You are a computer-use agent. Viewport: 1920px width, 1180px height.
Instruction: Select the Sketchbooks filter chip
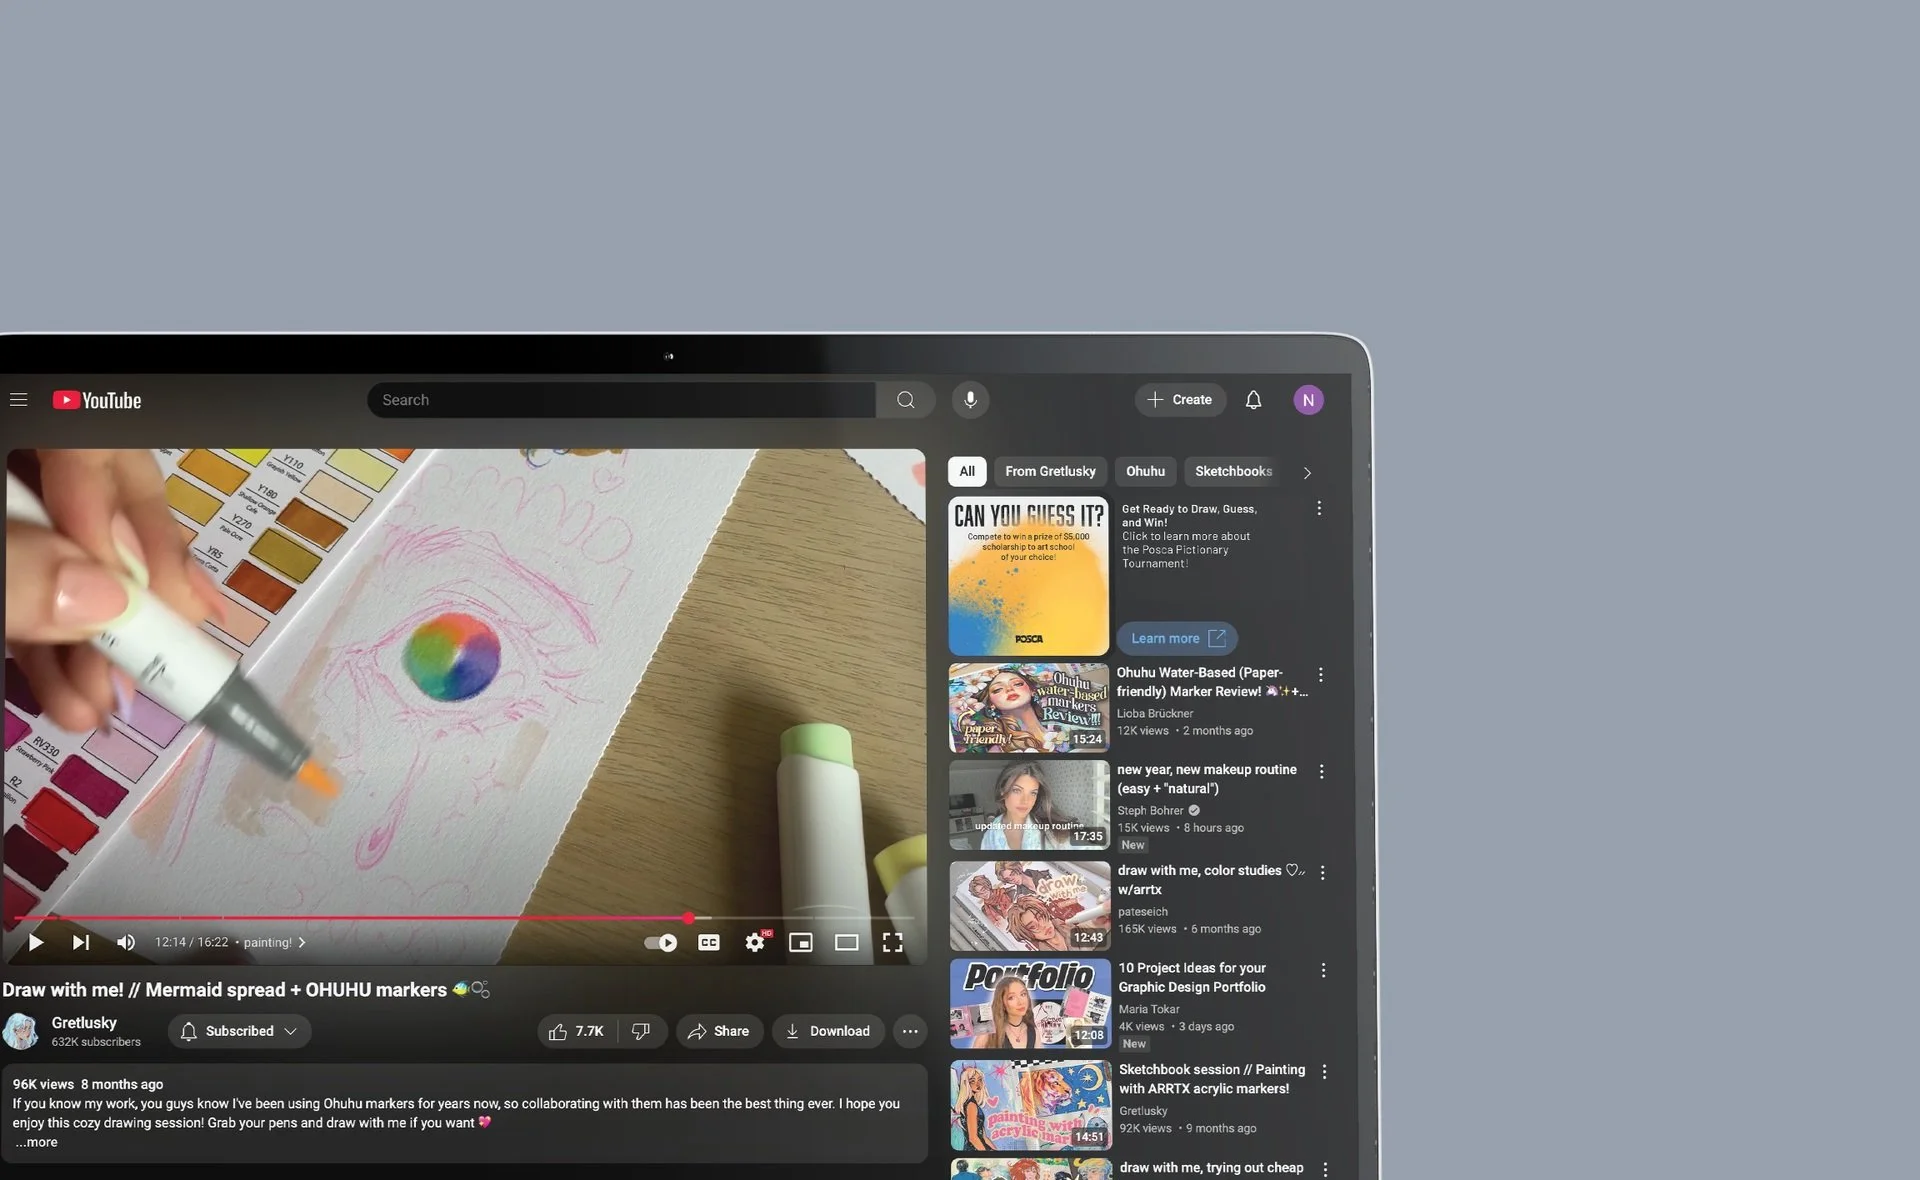pos(1233,471)
